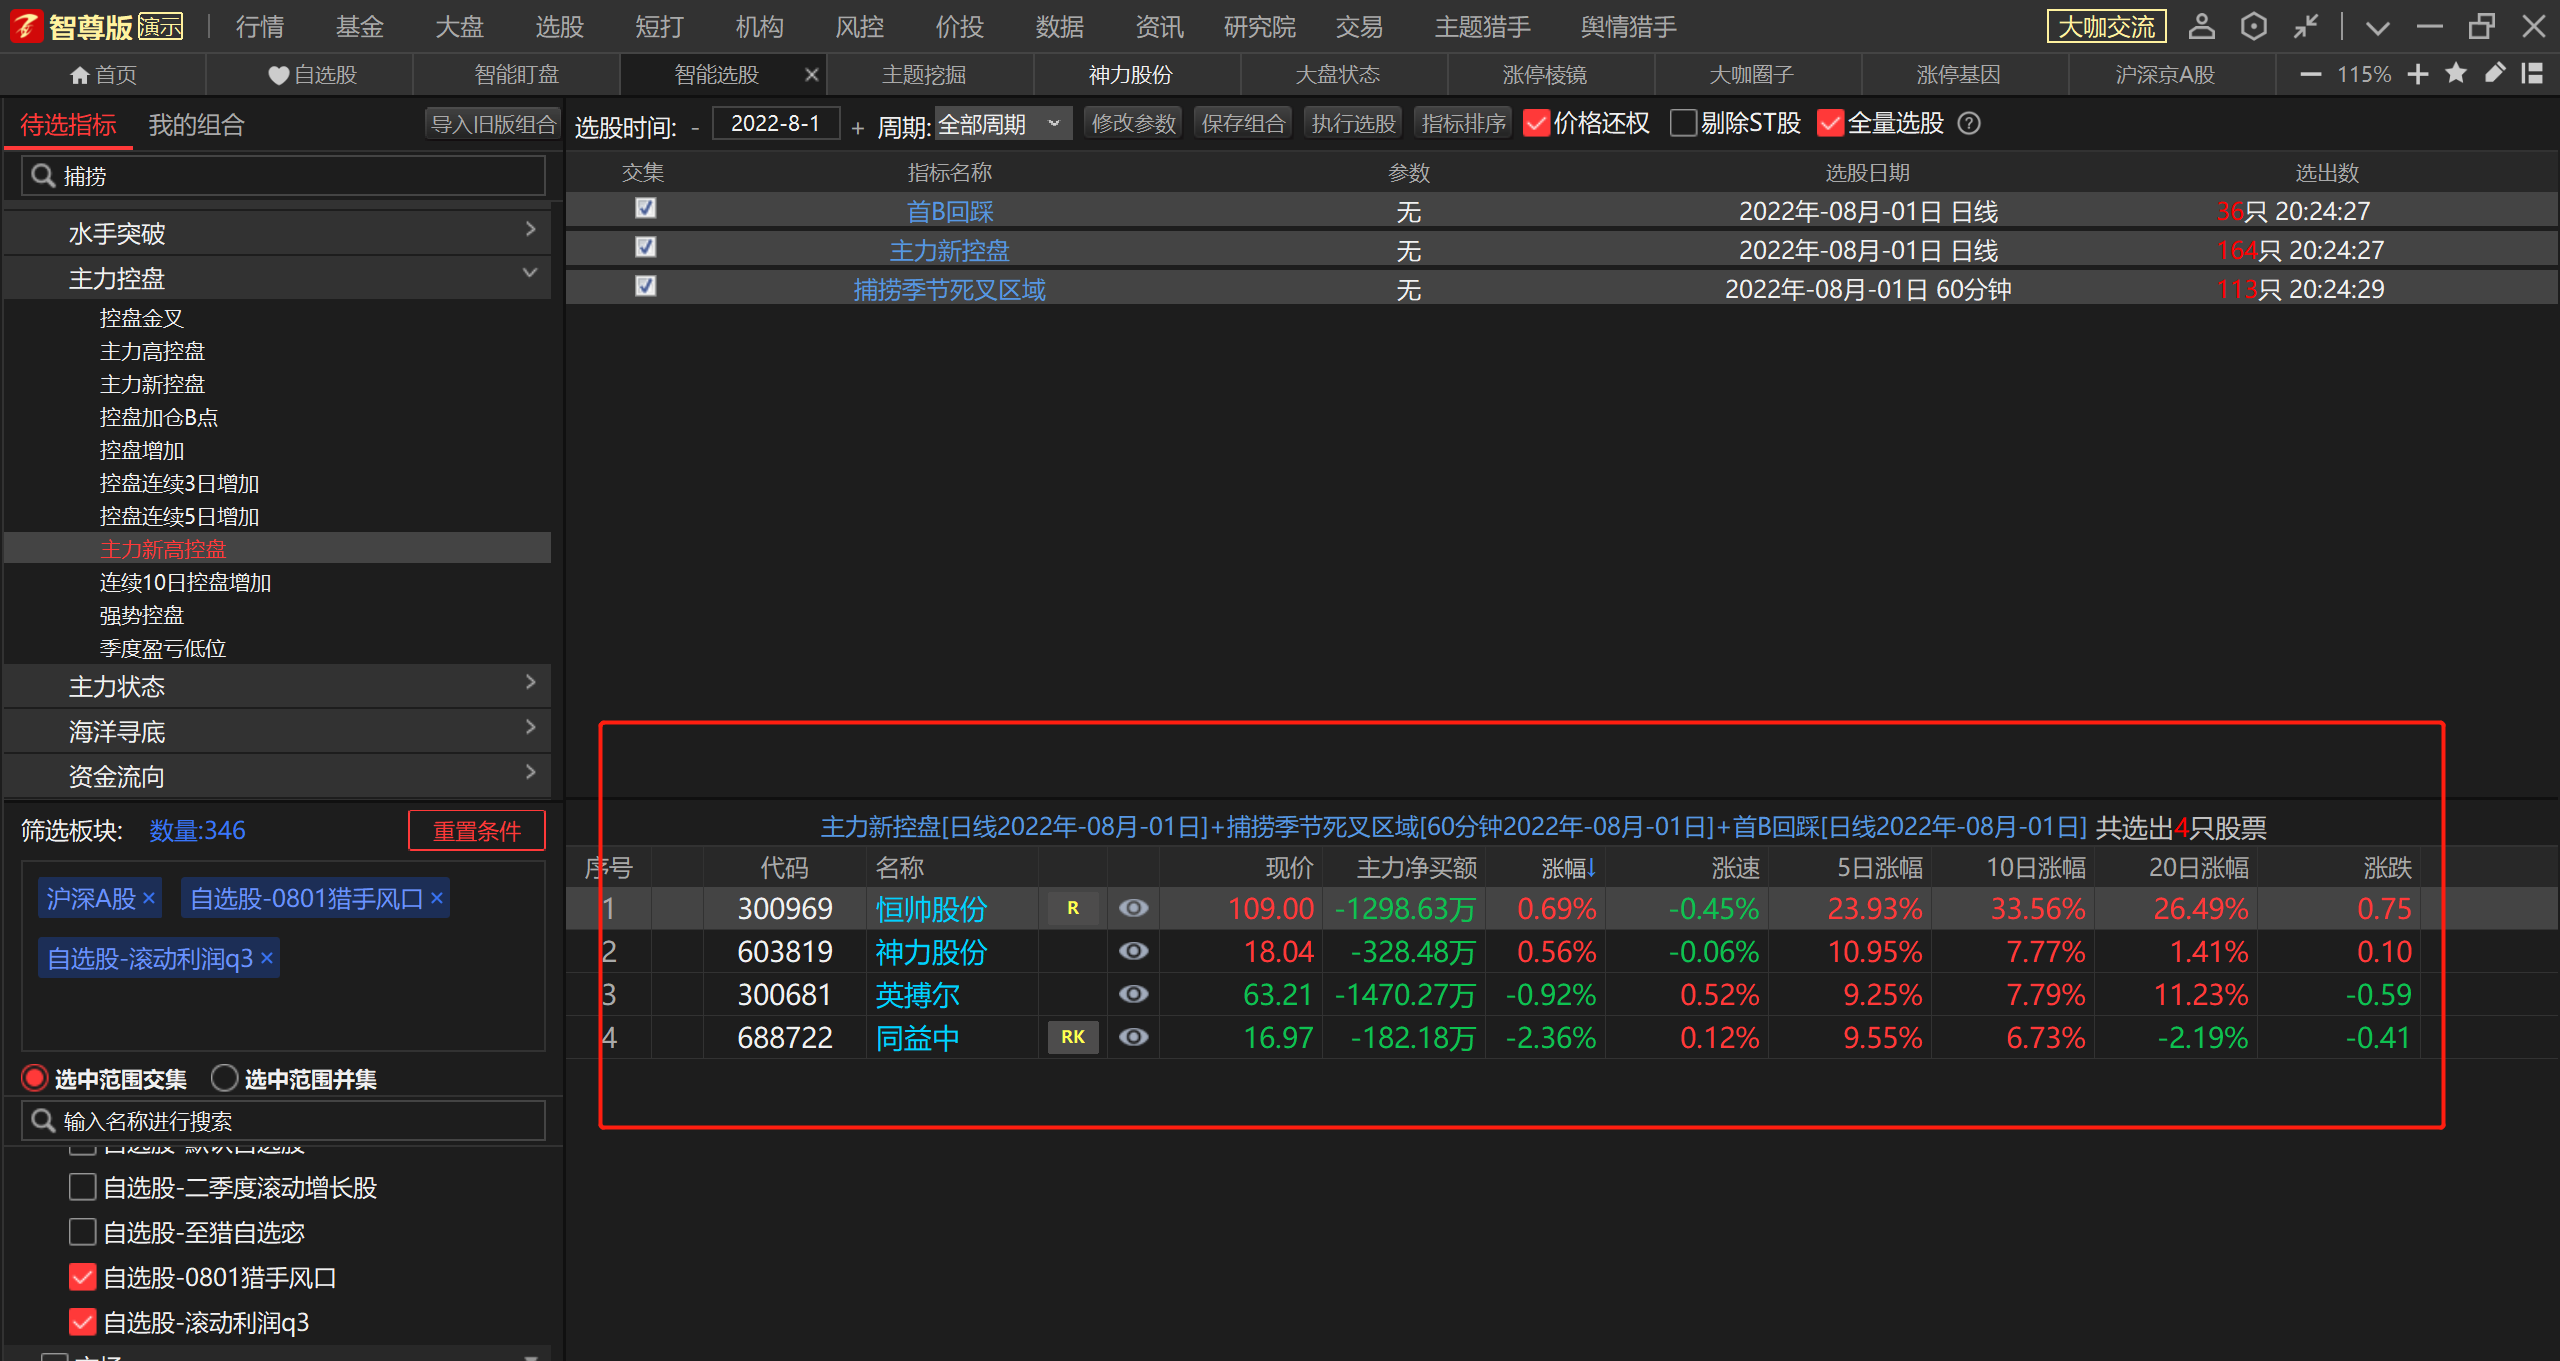This screenshot has height=1361, width=2560.
Task: Toggle the eye icon for 恒帅股份
Action: tap(1133, 908)
